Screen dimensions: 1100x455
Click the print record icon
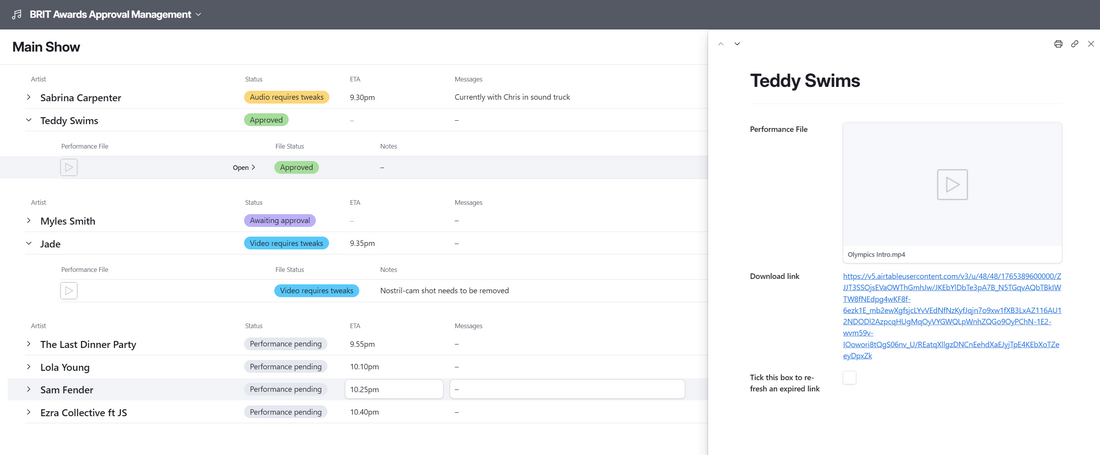1058,44
